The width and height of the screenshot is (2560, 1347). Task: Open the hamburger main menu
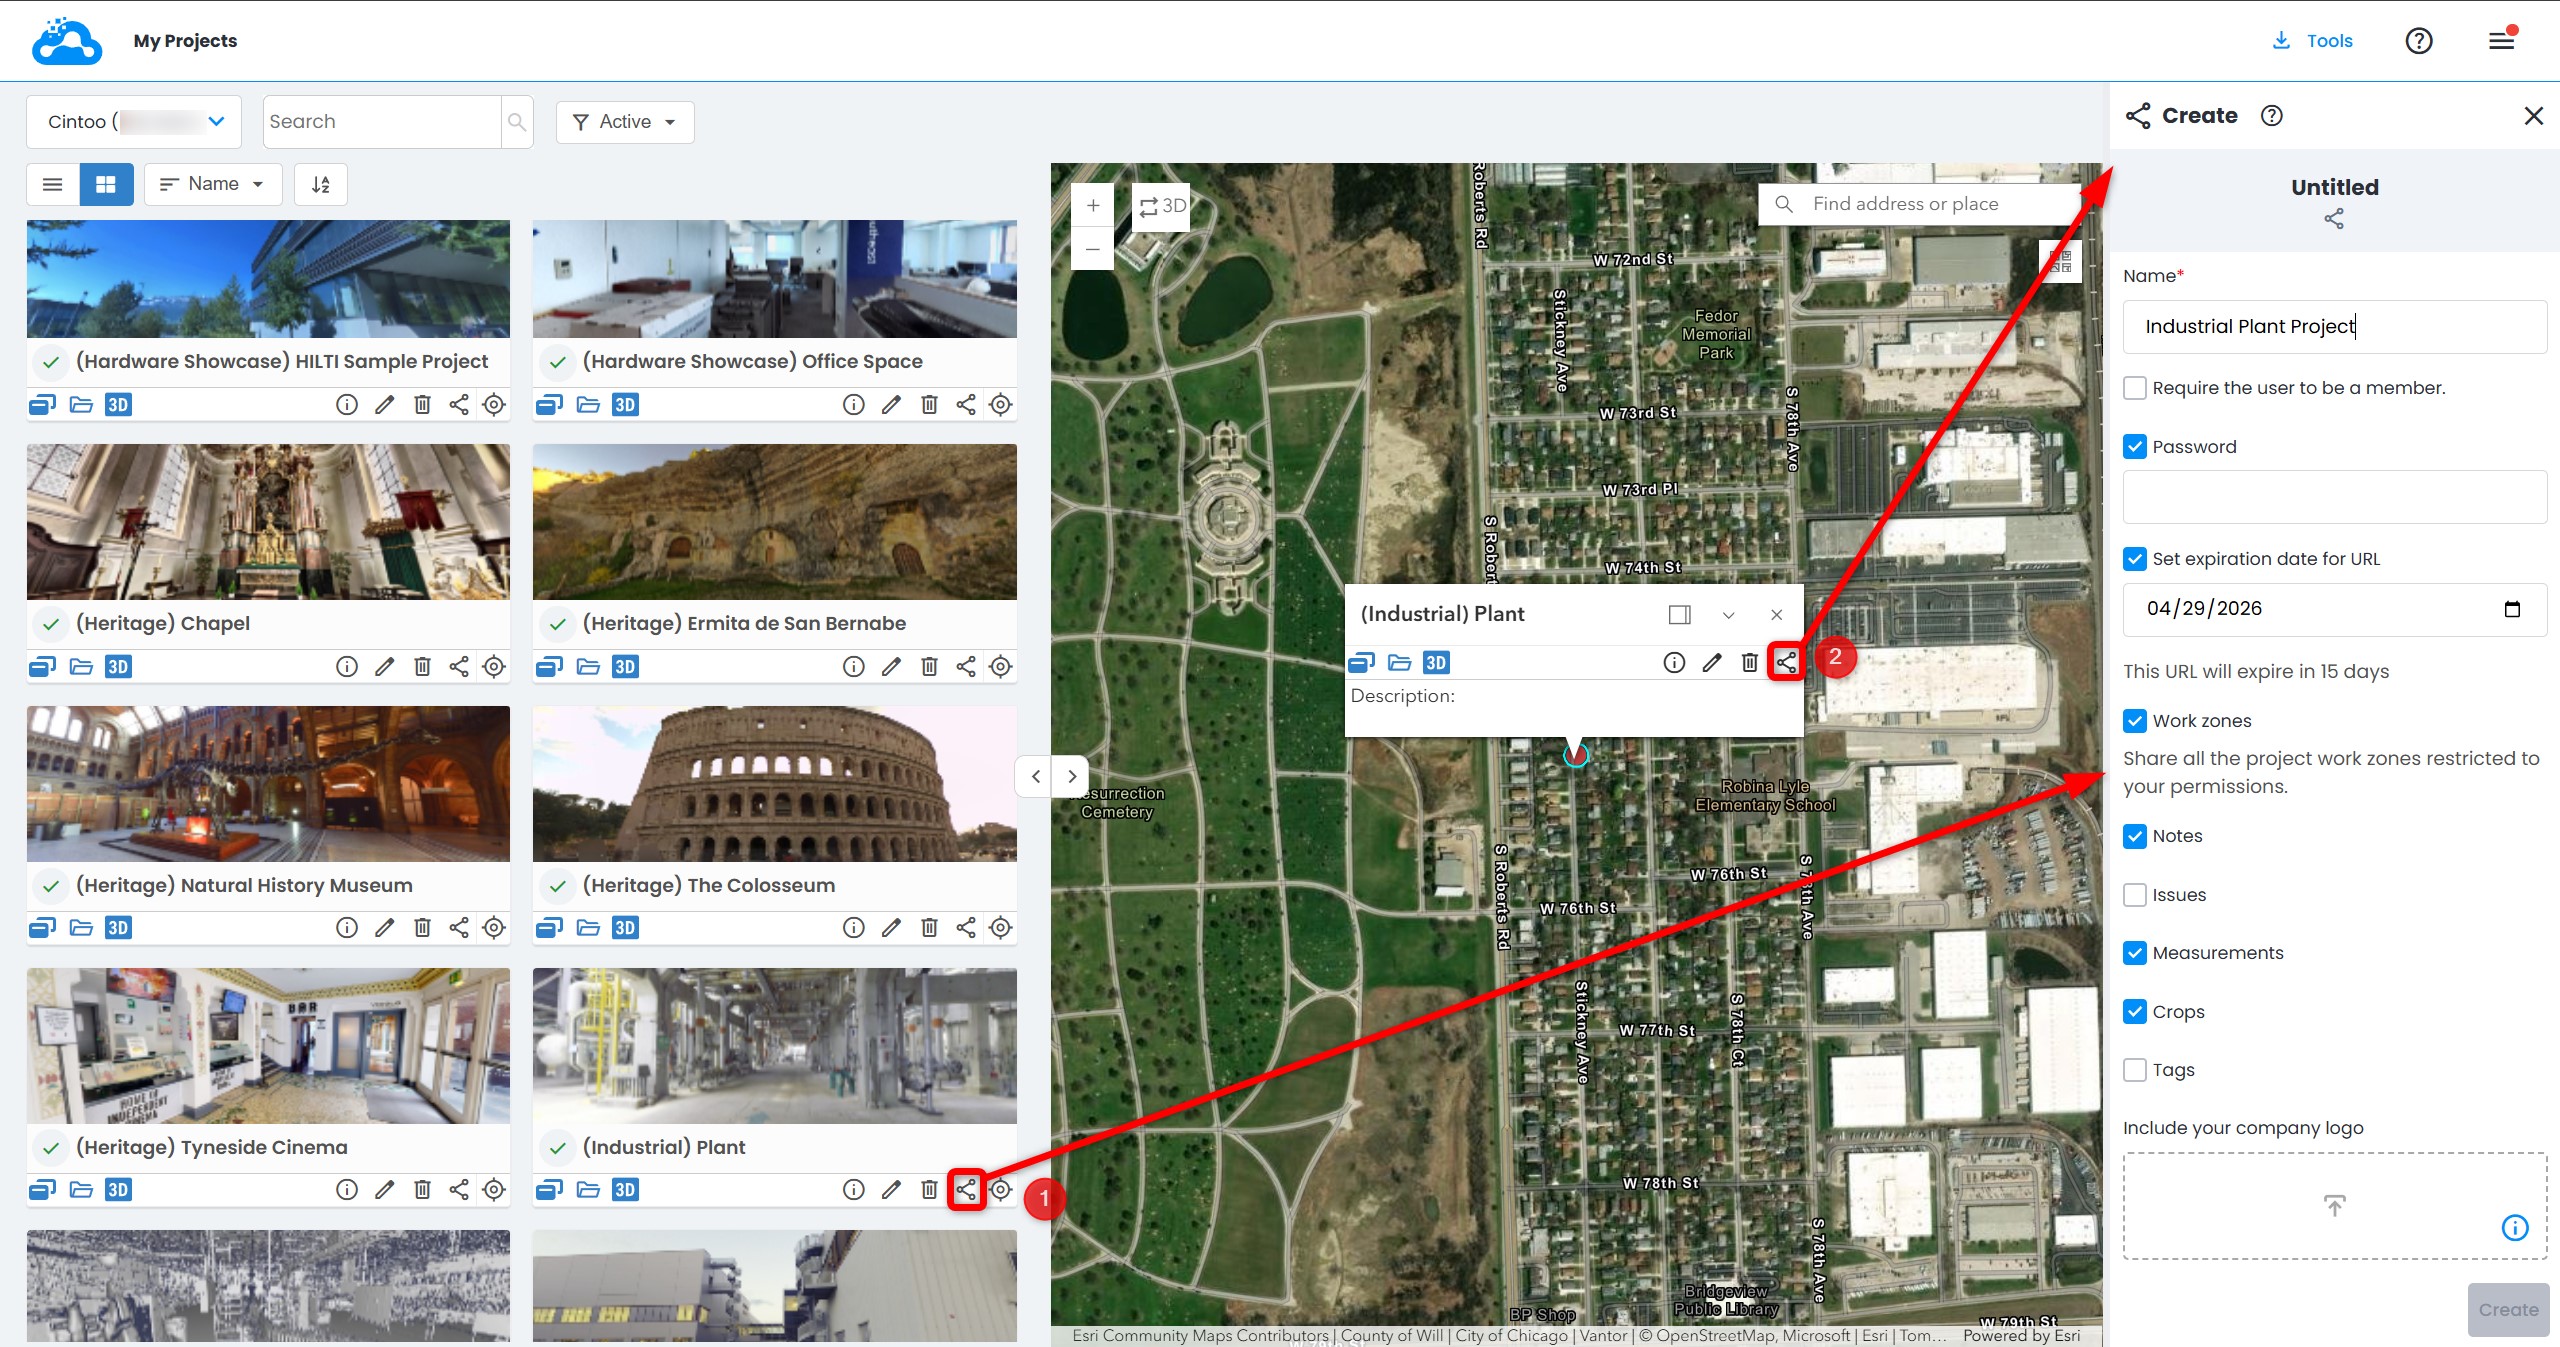[x=2502, y=40]
